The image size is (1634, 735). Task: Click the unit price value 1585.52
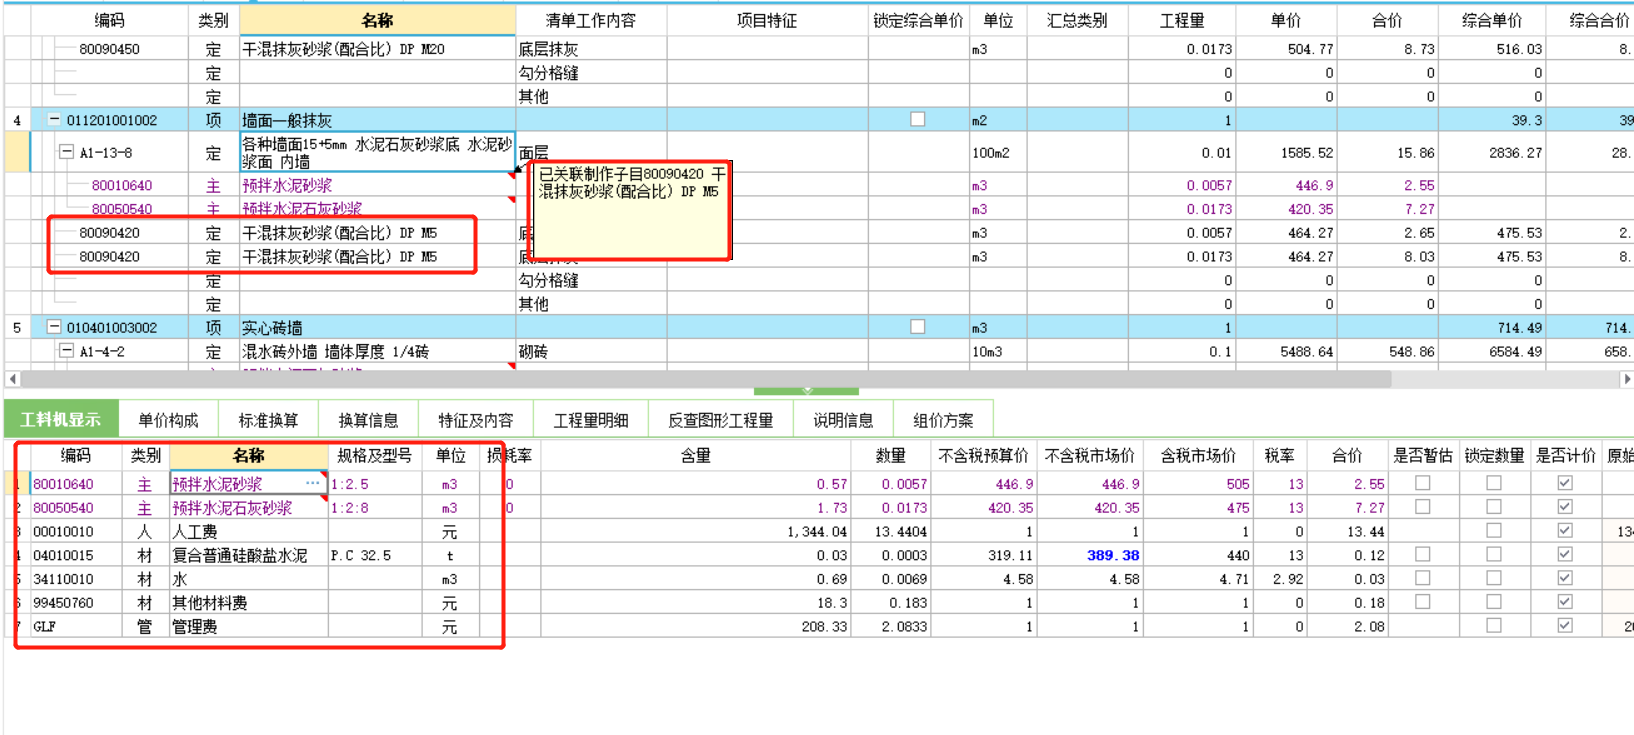pos(1307,153)
